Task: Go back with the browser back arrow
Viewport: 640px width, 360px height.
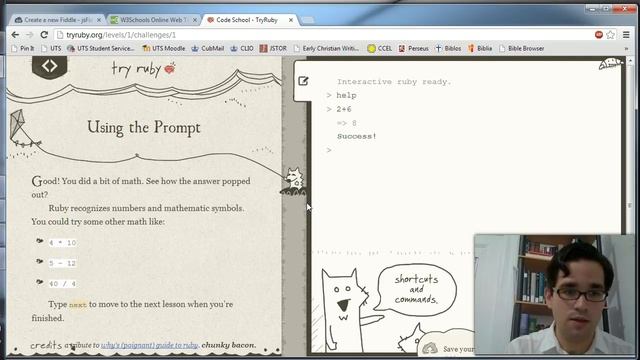Action: [x=15, y=35]
